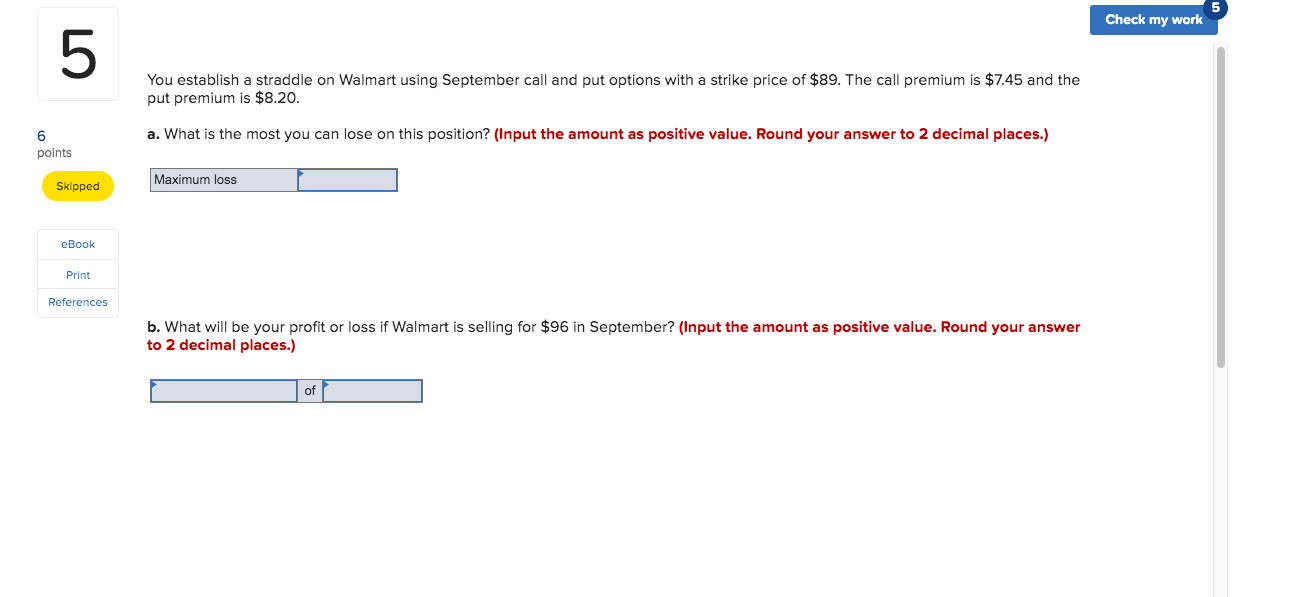Open the Print option
The height and width of the screenshot is (597, 1312).
(77, 274)
